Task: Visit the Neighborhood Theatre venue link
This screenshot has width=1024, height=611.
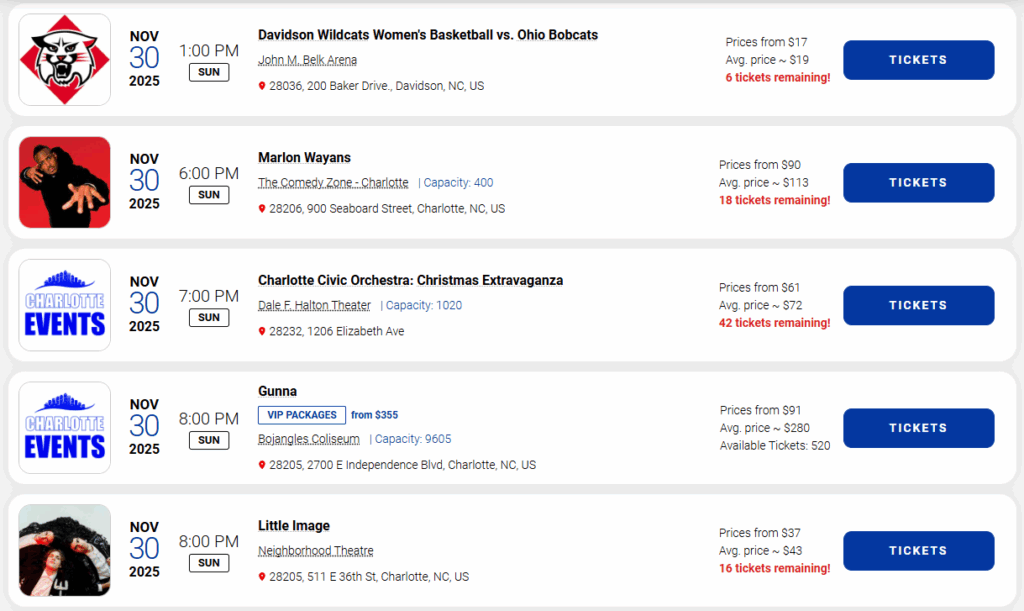Action: point(315,551)
